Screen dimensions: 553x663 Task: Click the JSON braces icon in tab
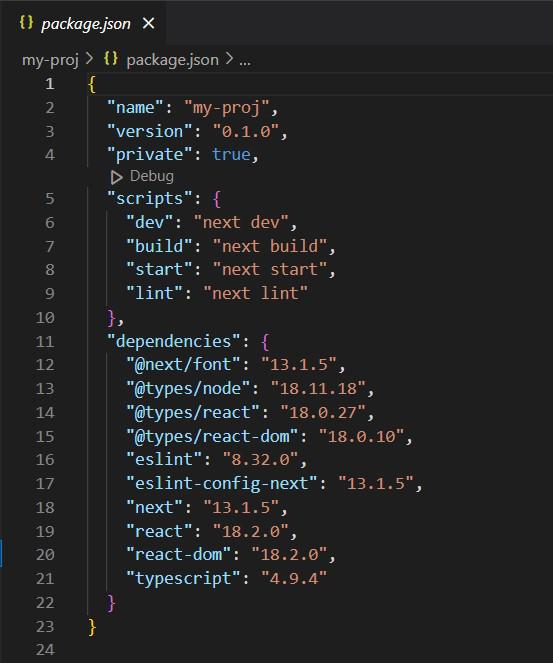[26, 22]
